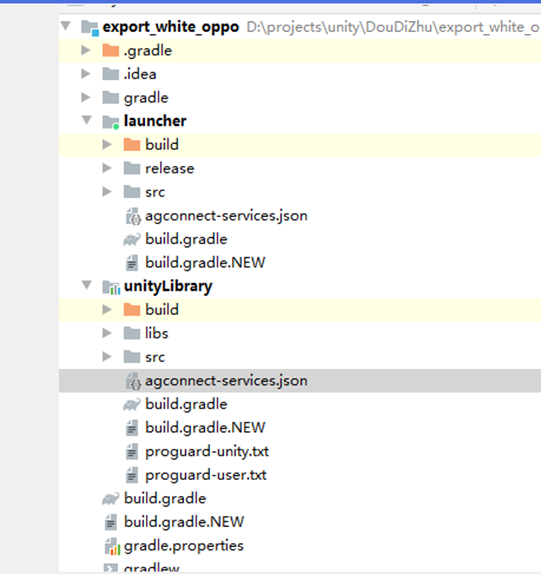Click the orange build folder icon in unityLibrary

pos(132,310)
